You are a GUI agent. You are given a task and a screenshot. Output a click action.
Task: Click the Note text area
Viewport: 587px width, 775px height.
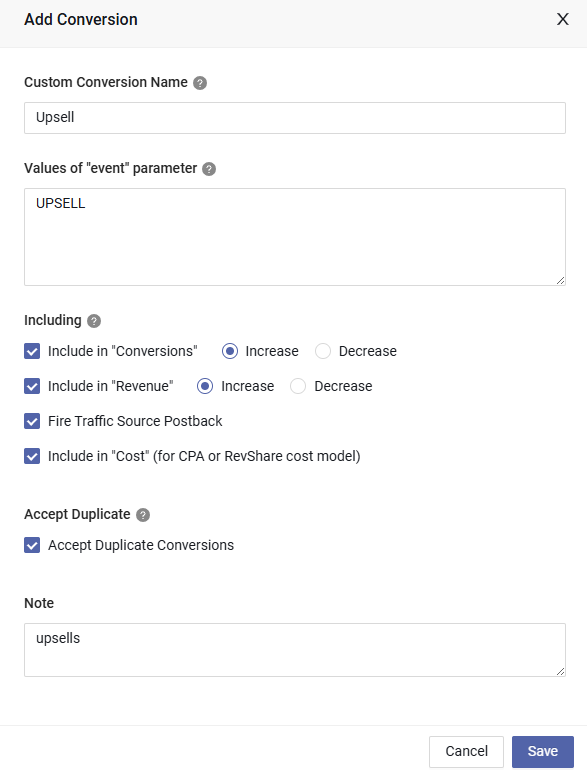[x=295, y=650]
